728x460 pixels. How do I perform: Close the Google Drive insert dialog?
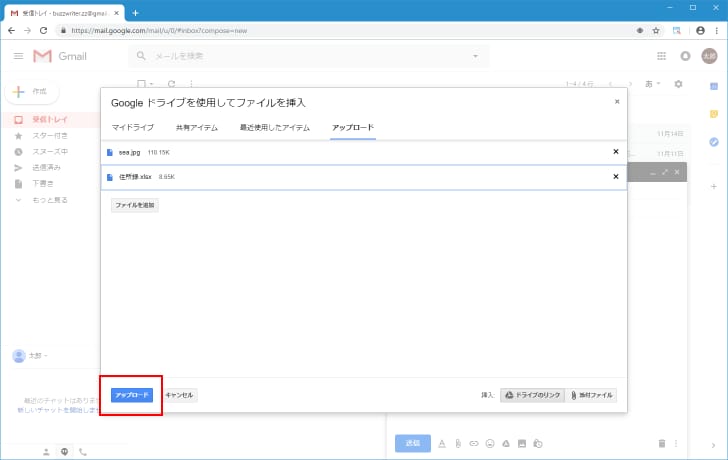tap(617, 102)
